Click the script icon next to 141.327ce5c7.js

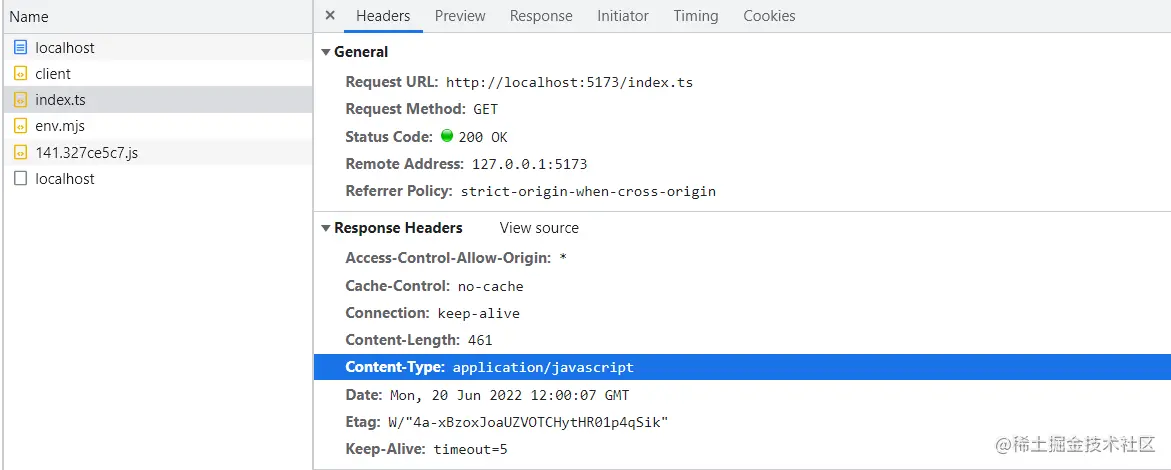point(20,152)
